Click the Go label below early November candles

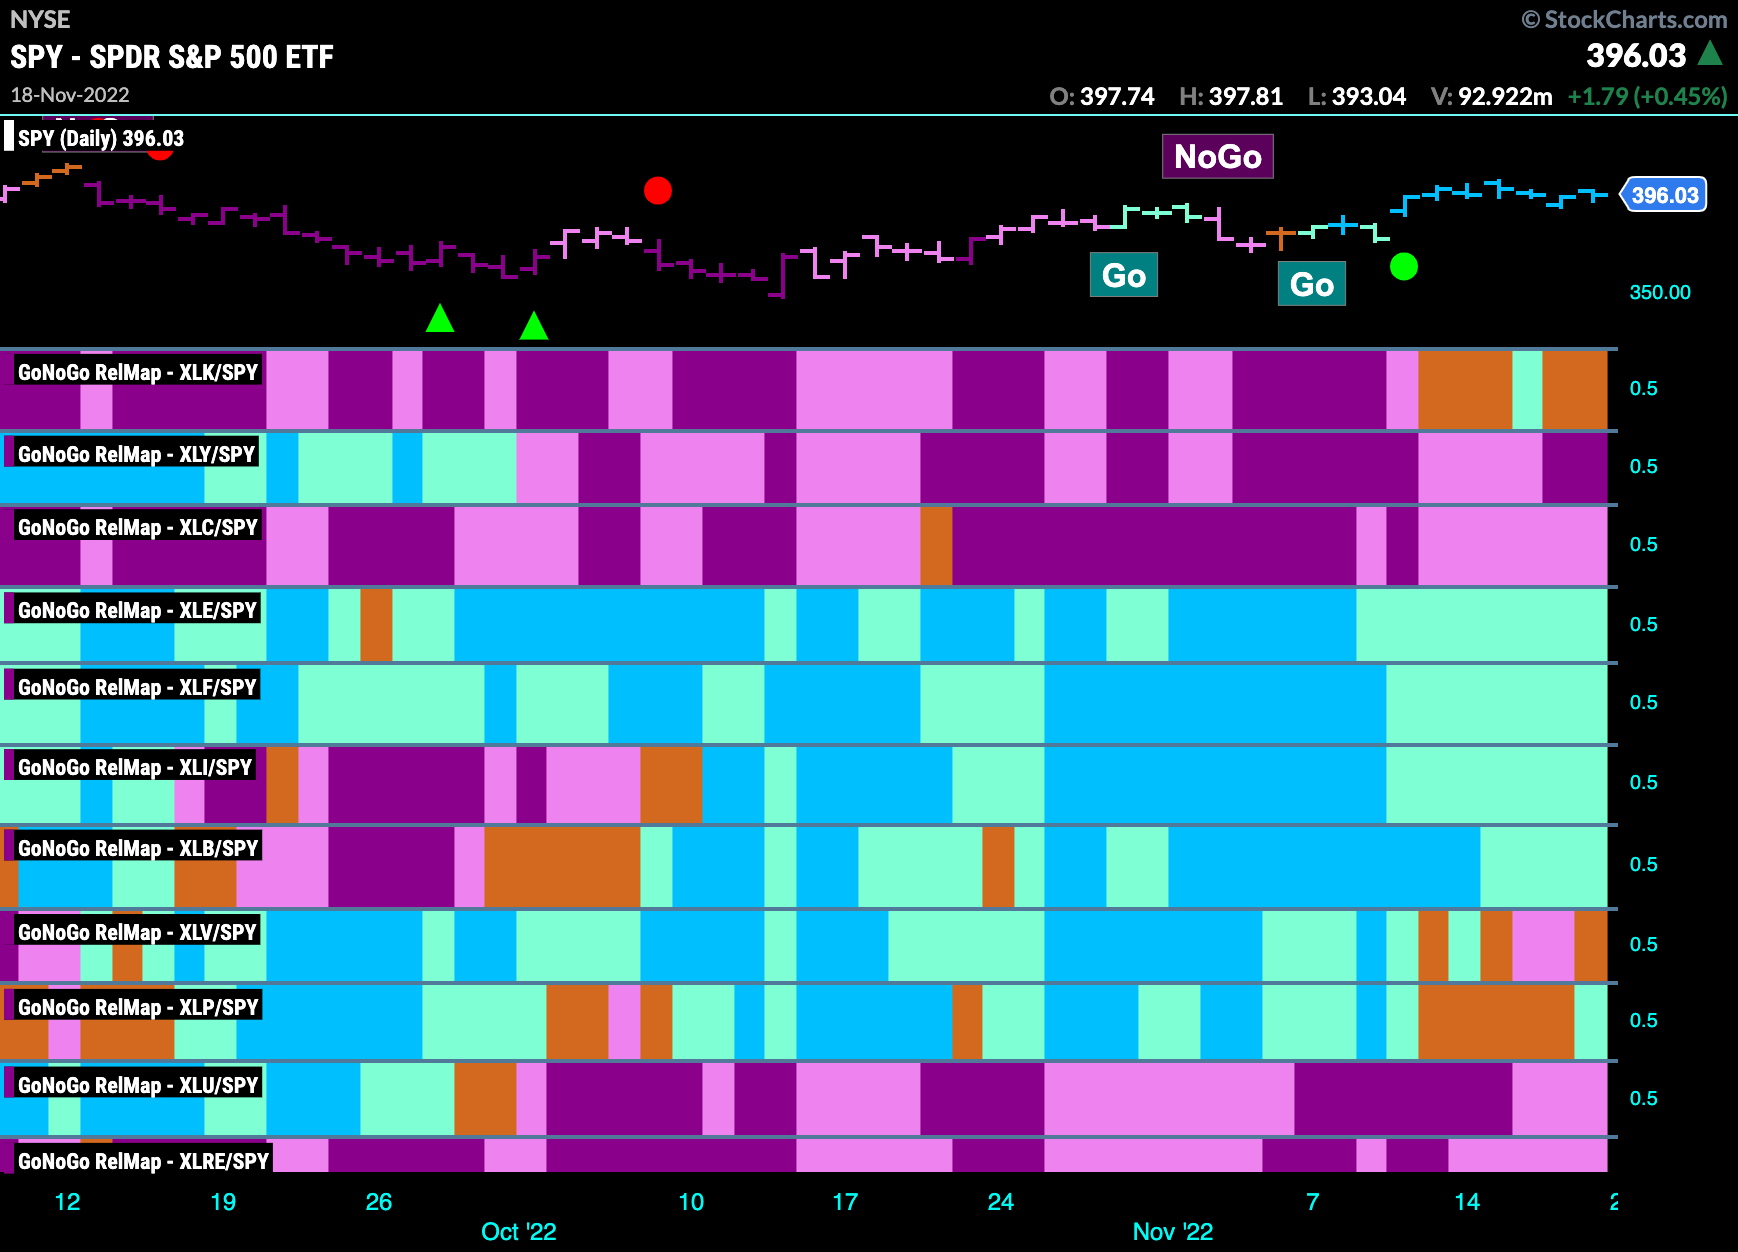tap(1124, 275)
